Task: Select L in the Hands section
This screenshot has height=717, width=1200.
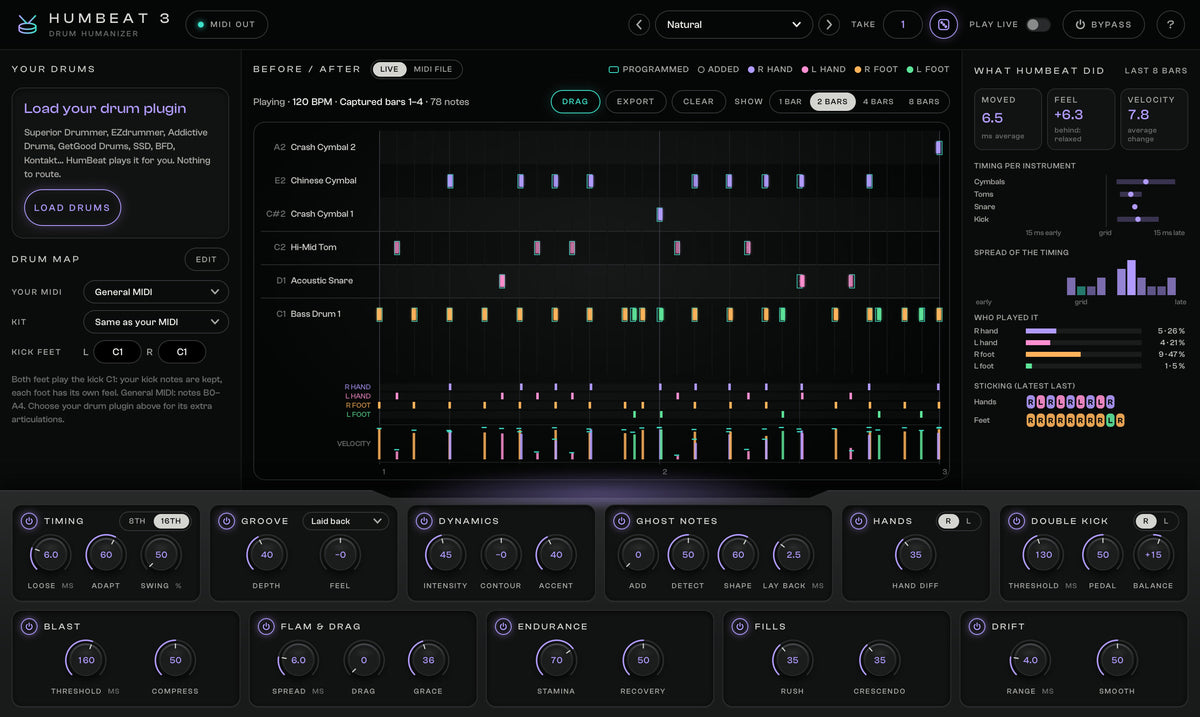Action: (x=968, y=521)
